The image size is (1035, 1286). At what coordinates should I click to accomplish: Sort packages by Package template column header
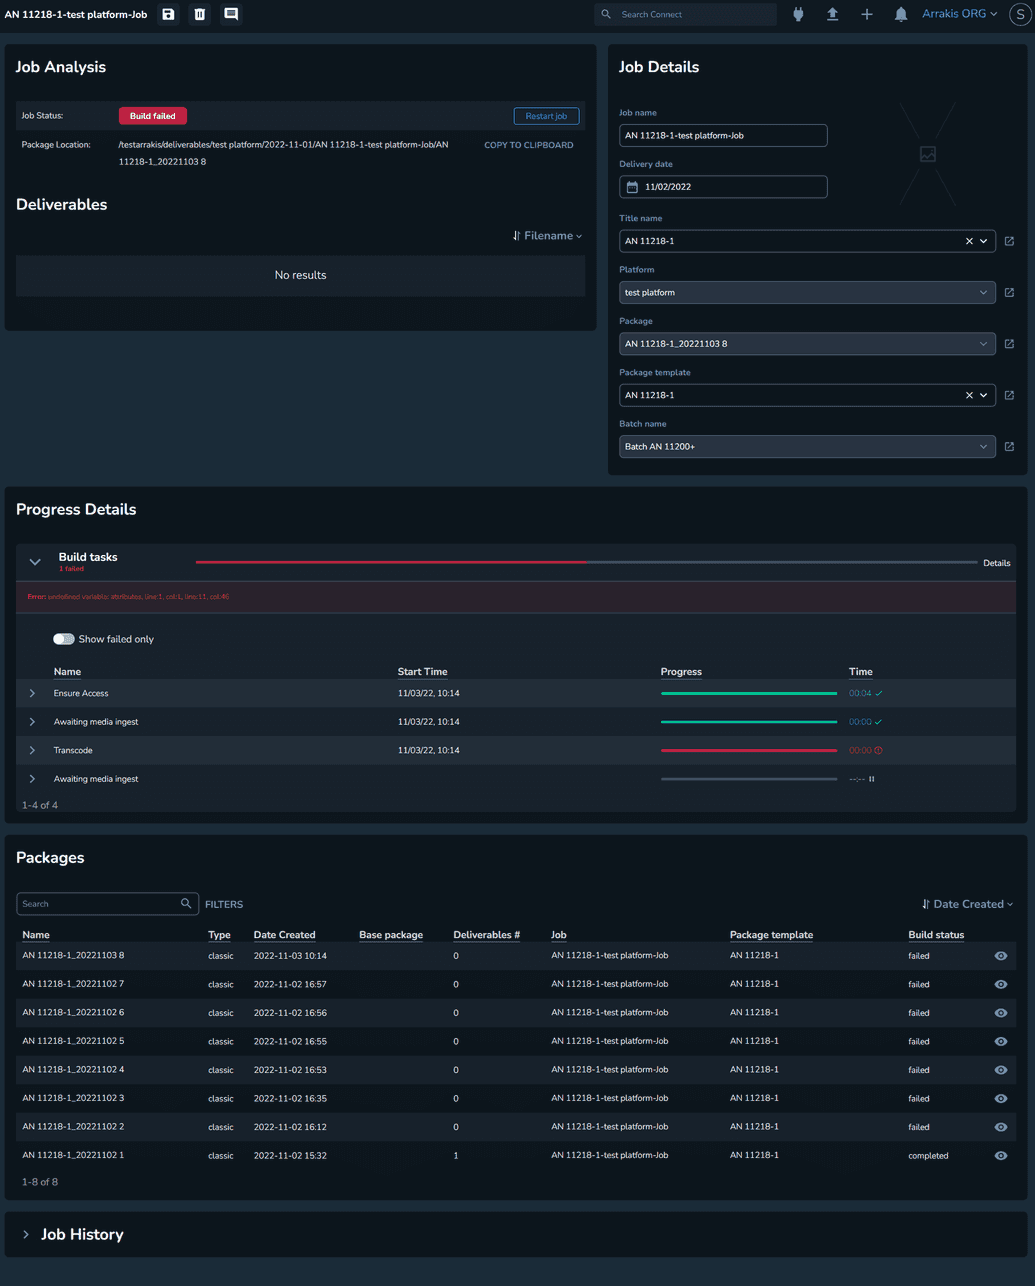point(771,935)
